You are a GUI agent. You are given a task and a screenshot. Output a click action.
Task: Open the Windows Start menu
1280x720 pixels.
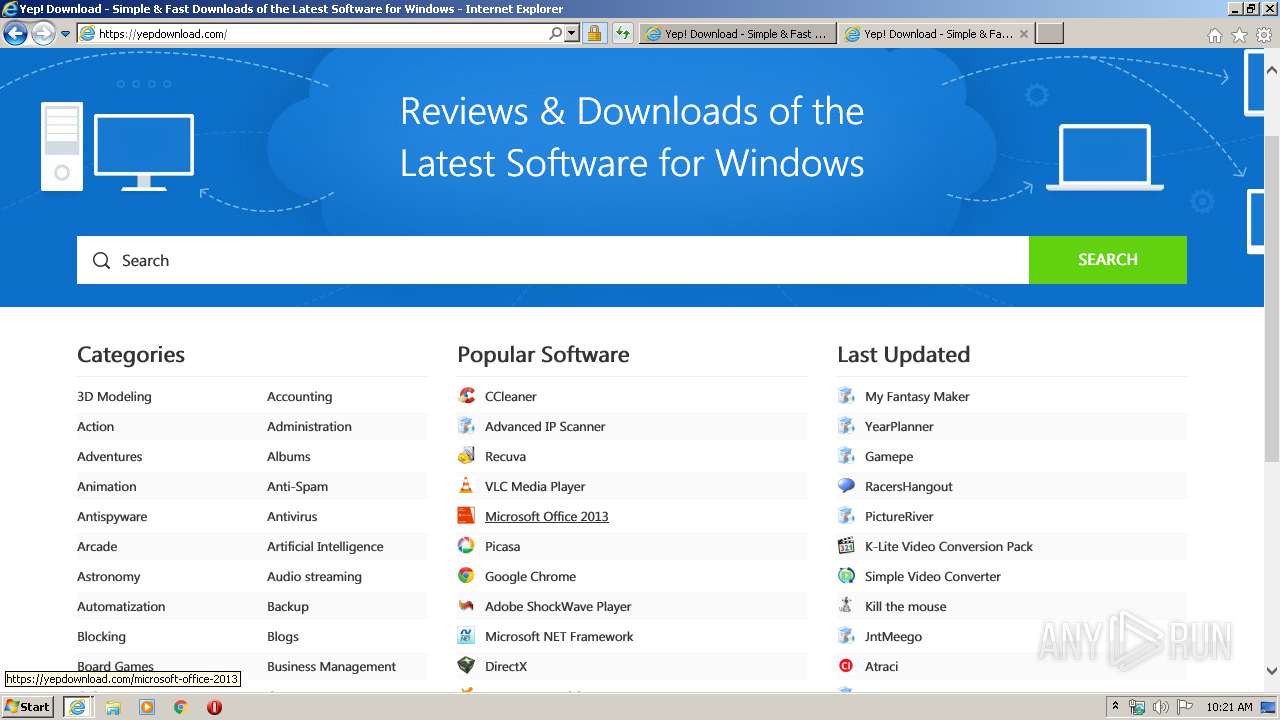(28, 707)
